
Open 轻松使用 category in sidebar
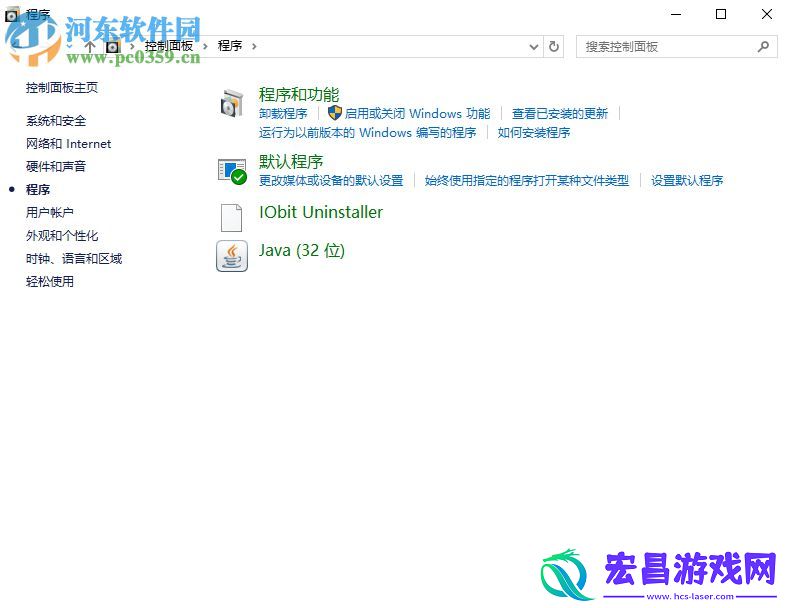pos(50,282)
